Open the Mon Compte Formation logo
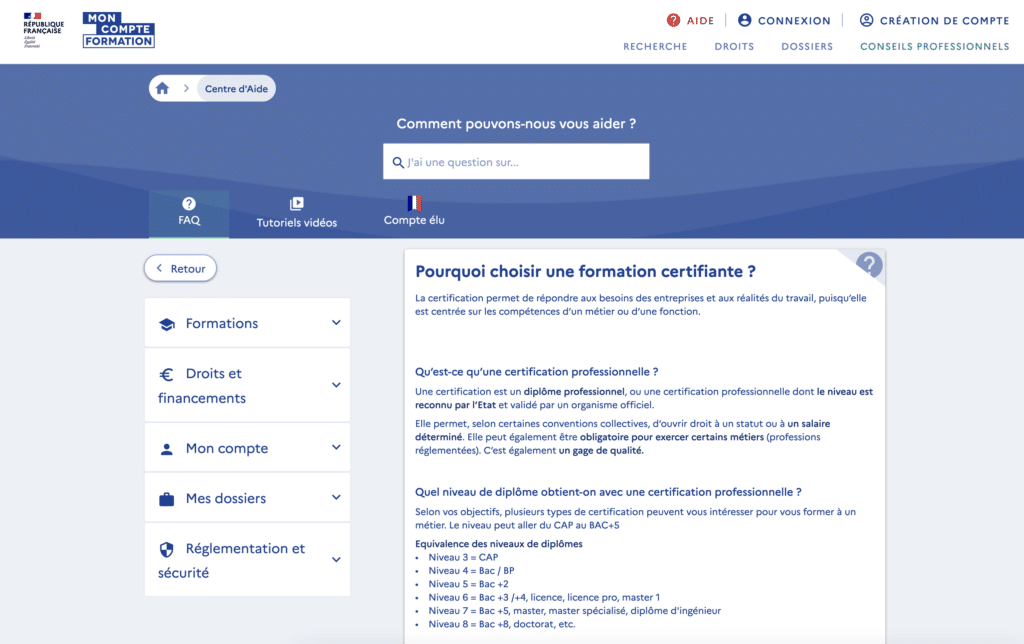The image size is (1024, 644). (x=119, y=30)
